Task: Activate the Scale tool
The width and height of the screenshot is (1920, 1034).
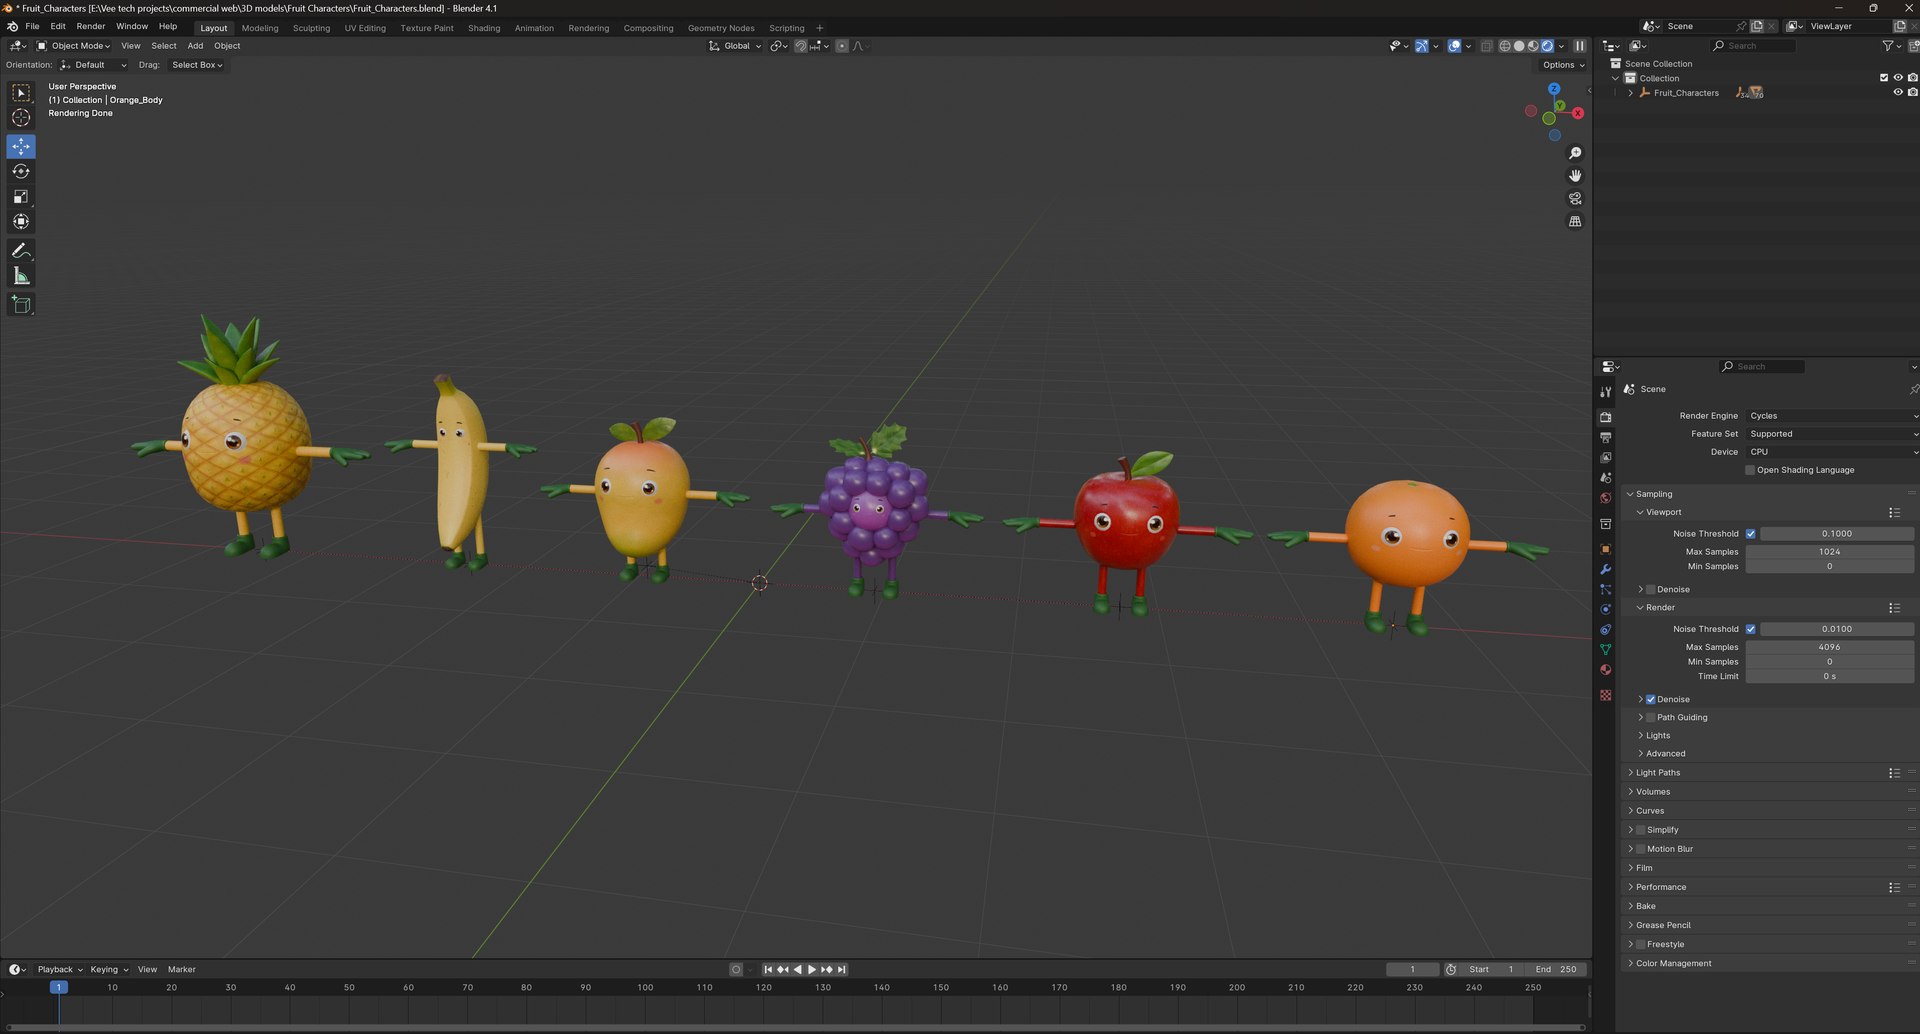Action: click(x=21, y=197)
